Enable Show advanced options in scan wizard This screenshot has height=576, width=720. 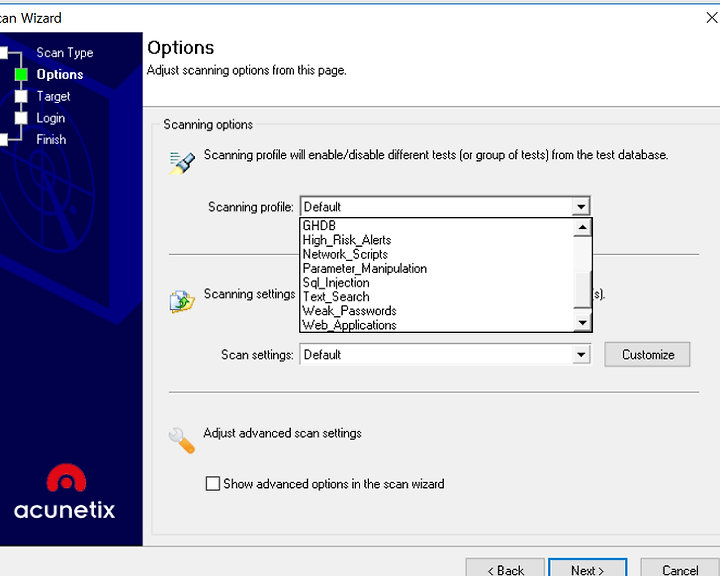[213, 484]
